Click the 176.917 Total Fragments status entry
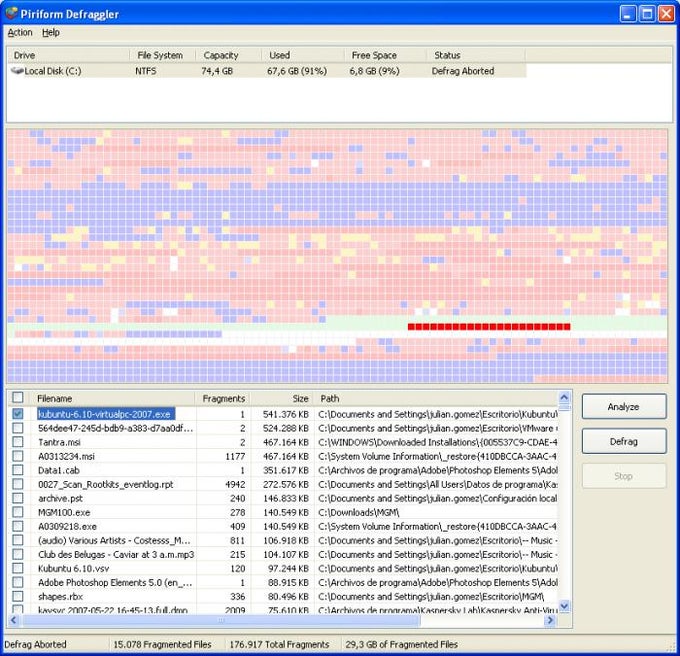This screenshot has height=656, width=680. point(279,645)
